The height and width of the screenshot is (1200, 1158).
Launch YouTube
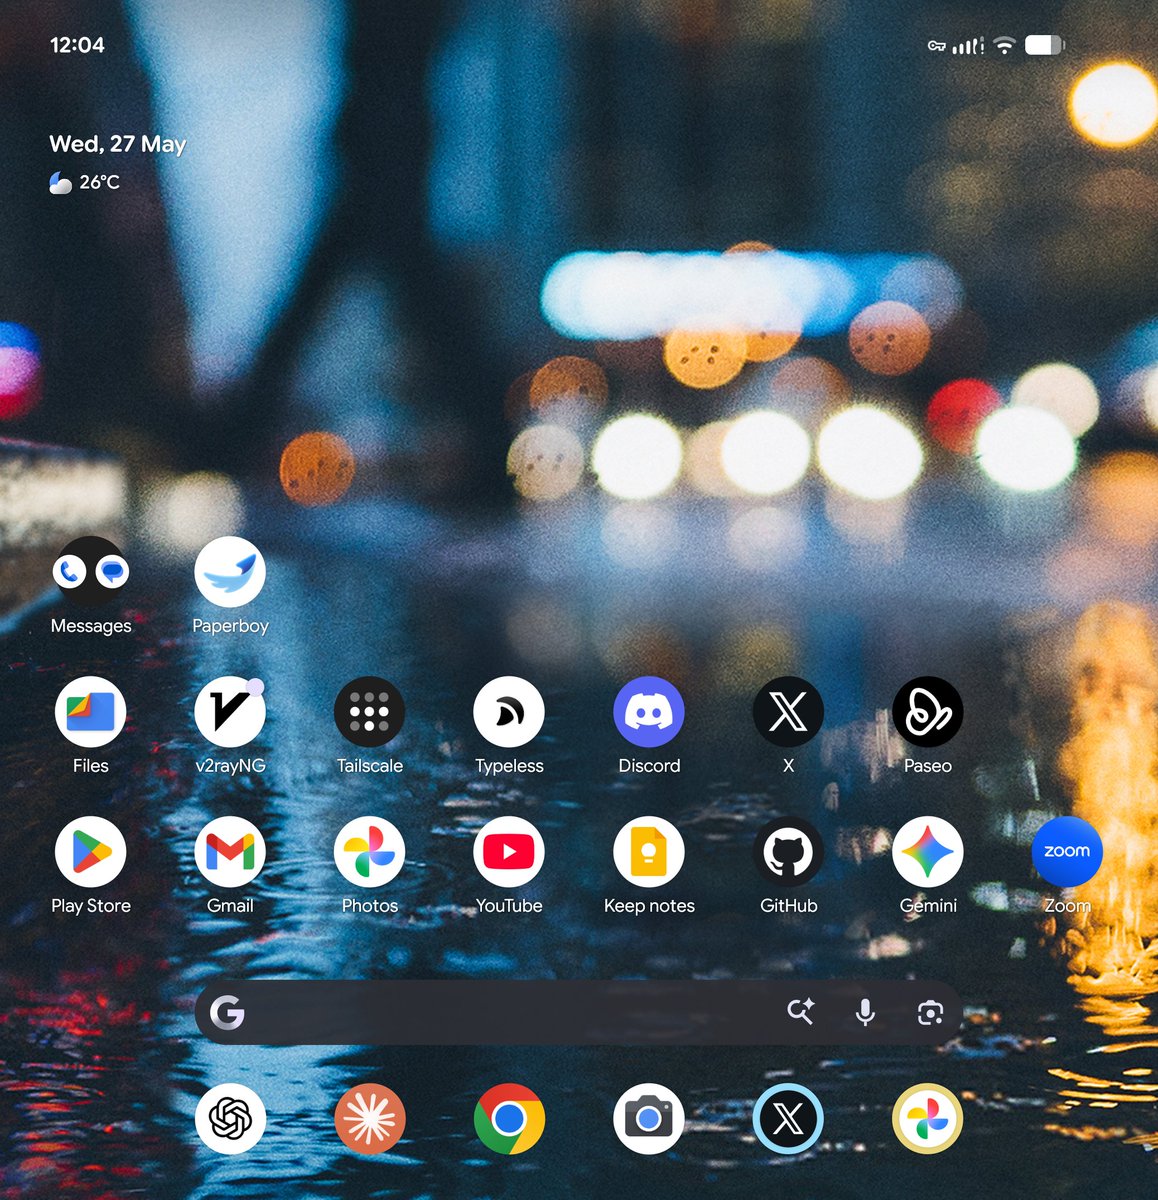[509, 852]
